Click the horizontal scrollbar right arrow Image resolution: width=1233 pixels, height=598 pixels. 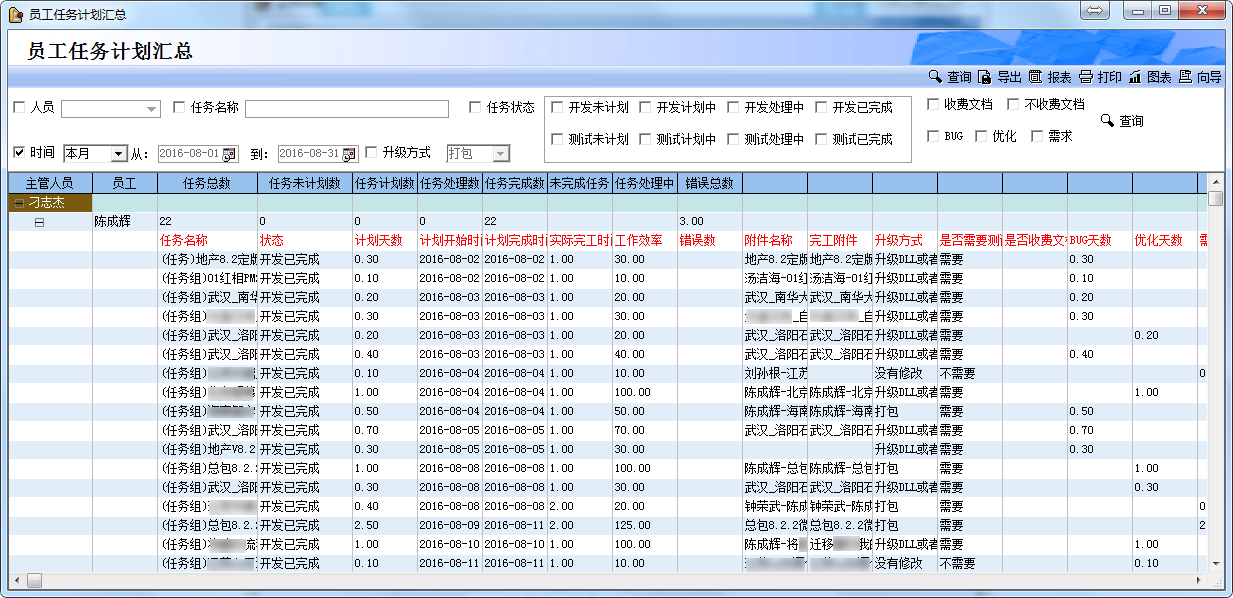[x=1199, y=580]
